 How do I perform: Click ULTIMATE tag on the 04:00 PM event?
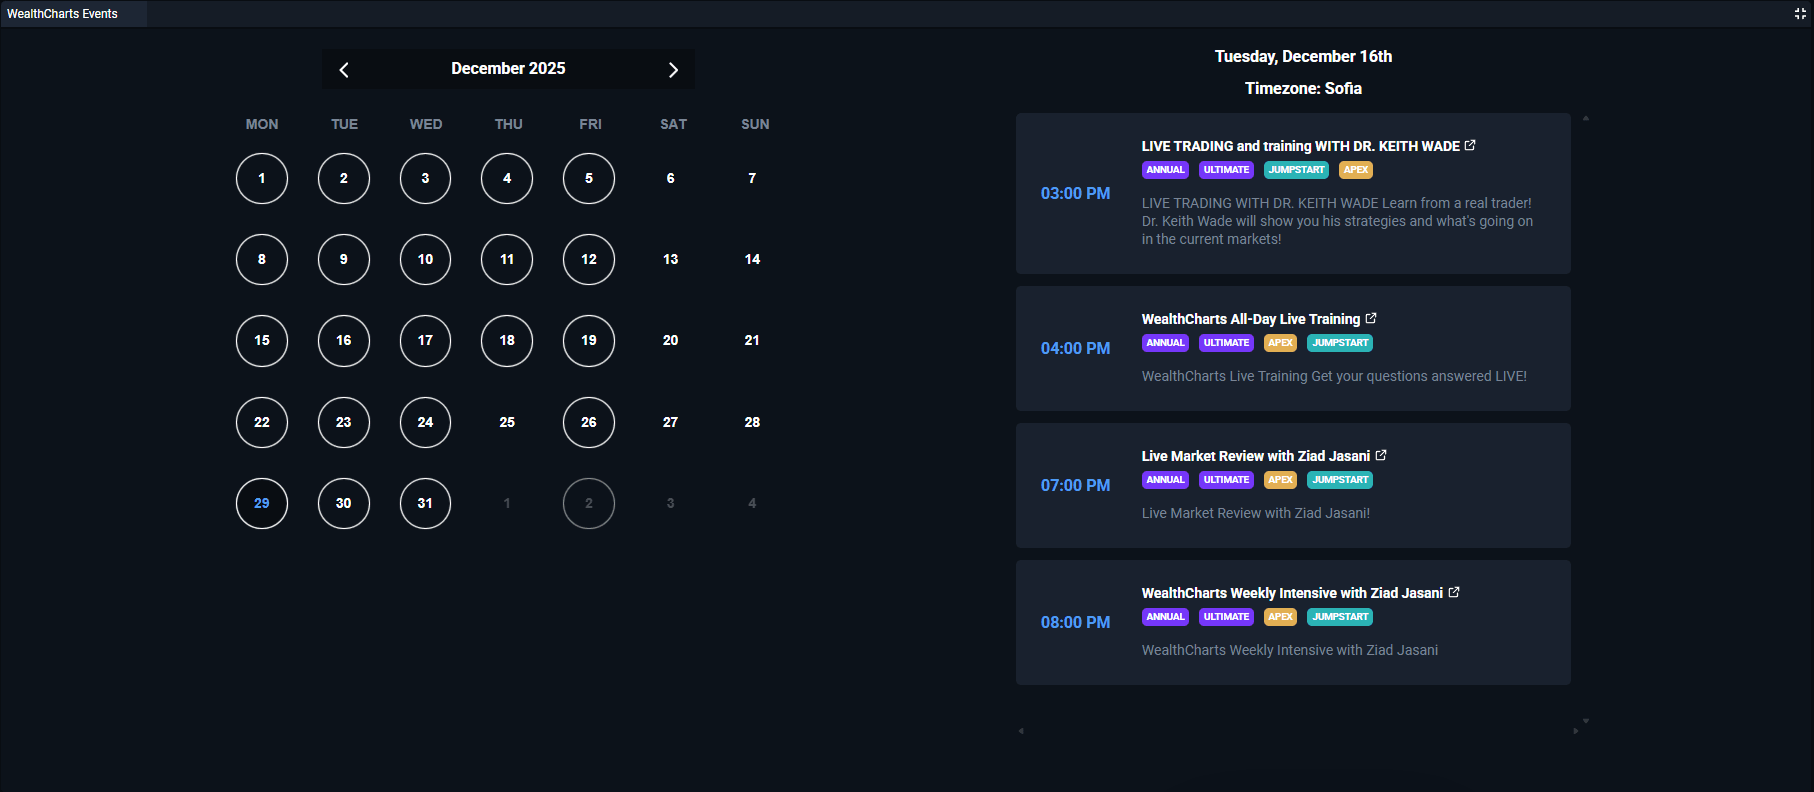point(1226,343)
